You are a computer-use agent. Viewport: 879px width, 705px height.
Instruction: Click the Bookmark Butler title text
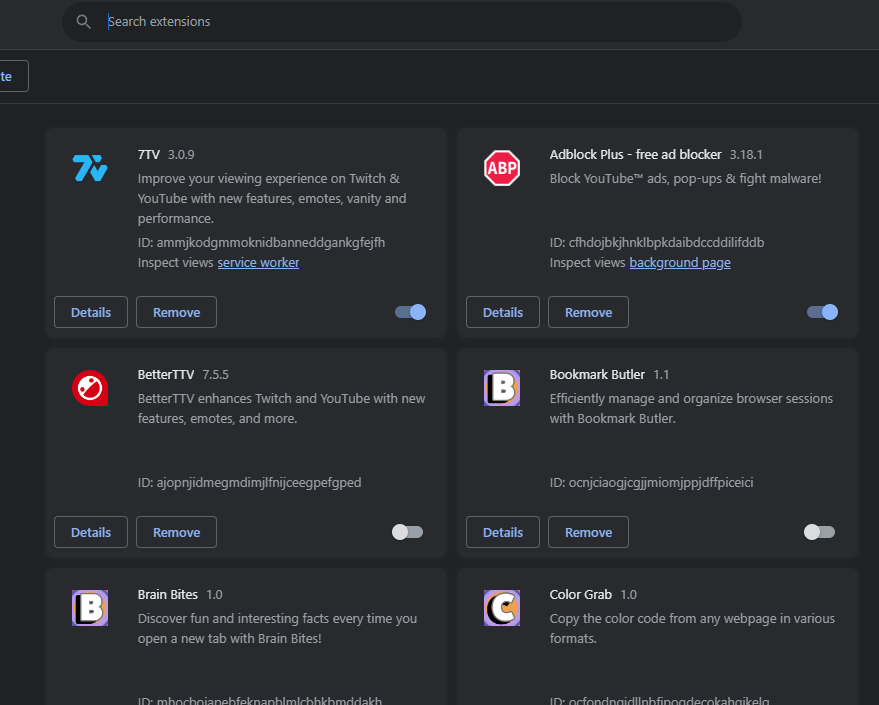pyautogui.click(x=597, y=374)
